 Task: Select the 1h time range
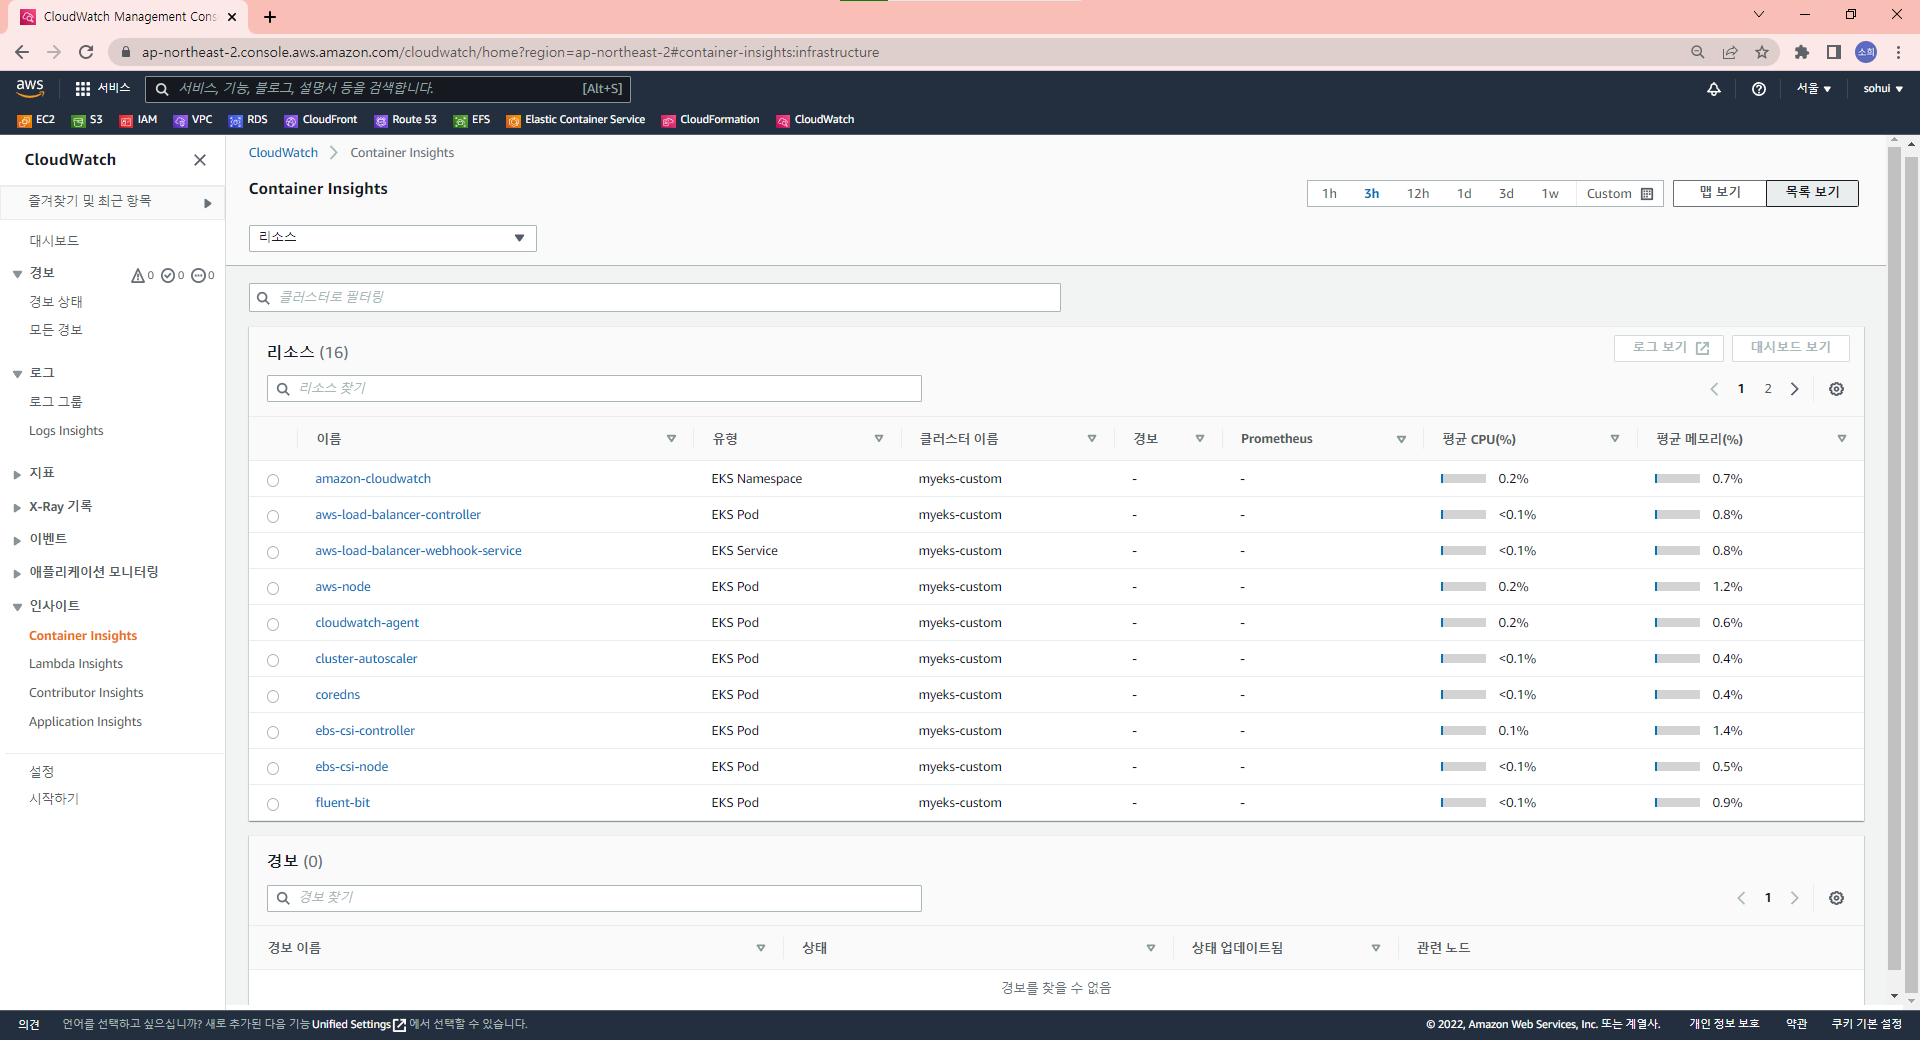1329,194
